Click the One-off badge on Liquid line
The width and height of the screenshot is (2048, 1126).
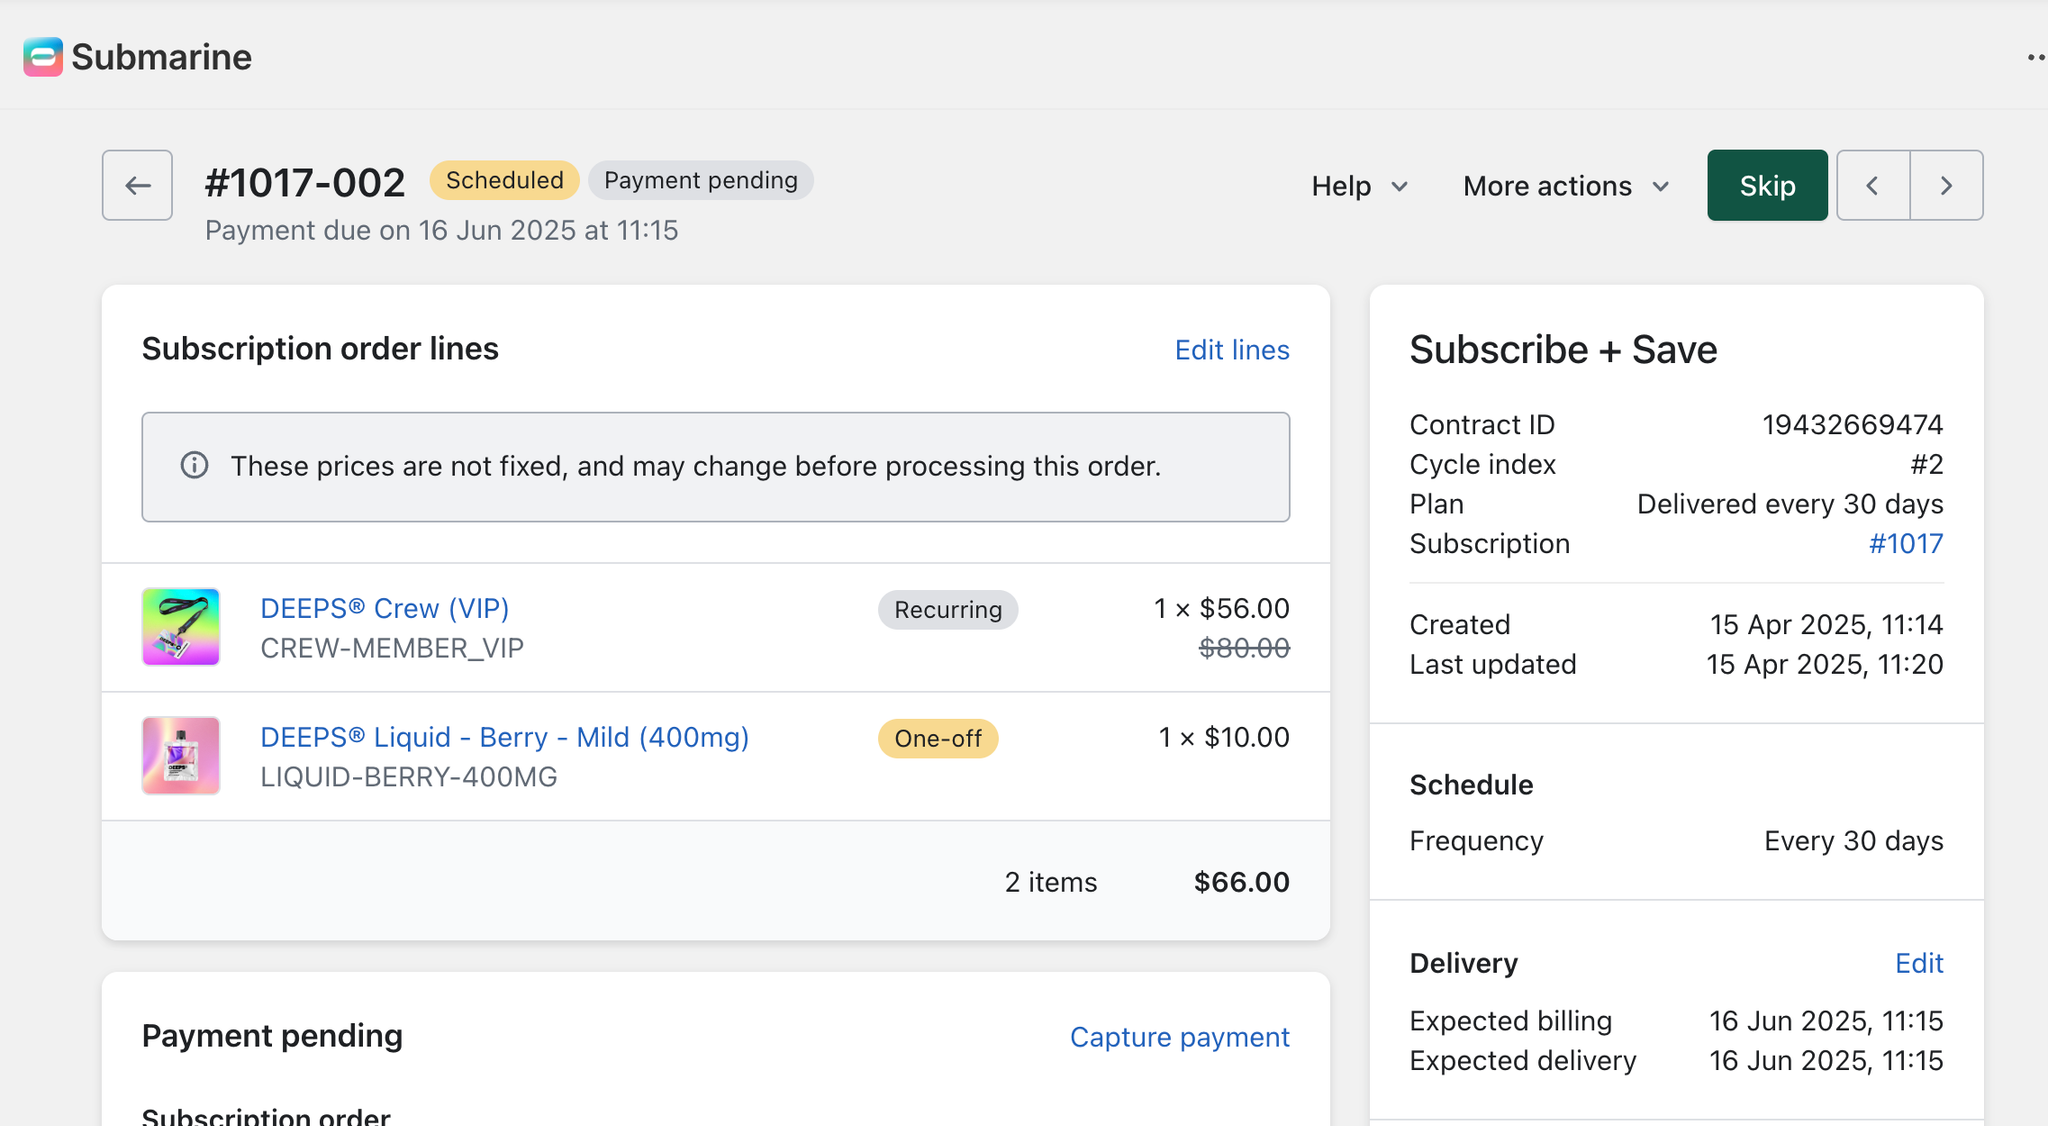coord(937,739)
